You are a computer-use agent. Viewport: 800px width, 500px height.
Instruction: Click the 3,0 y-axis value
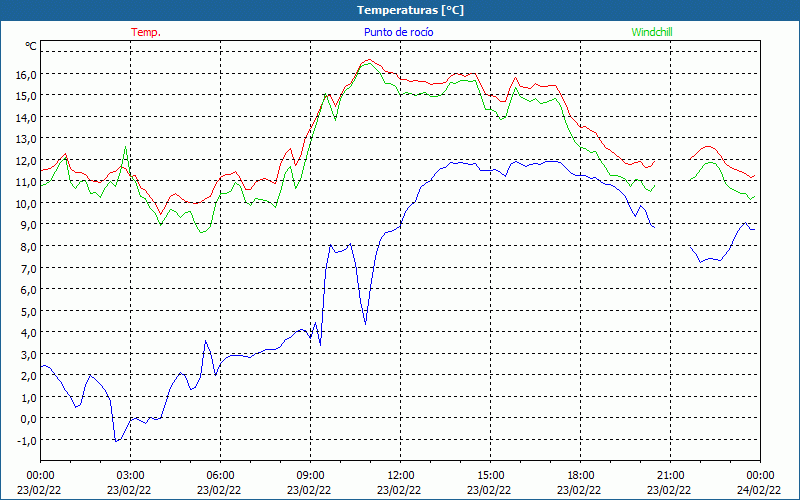coord(29,354)
